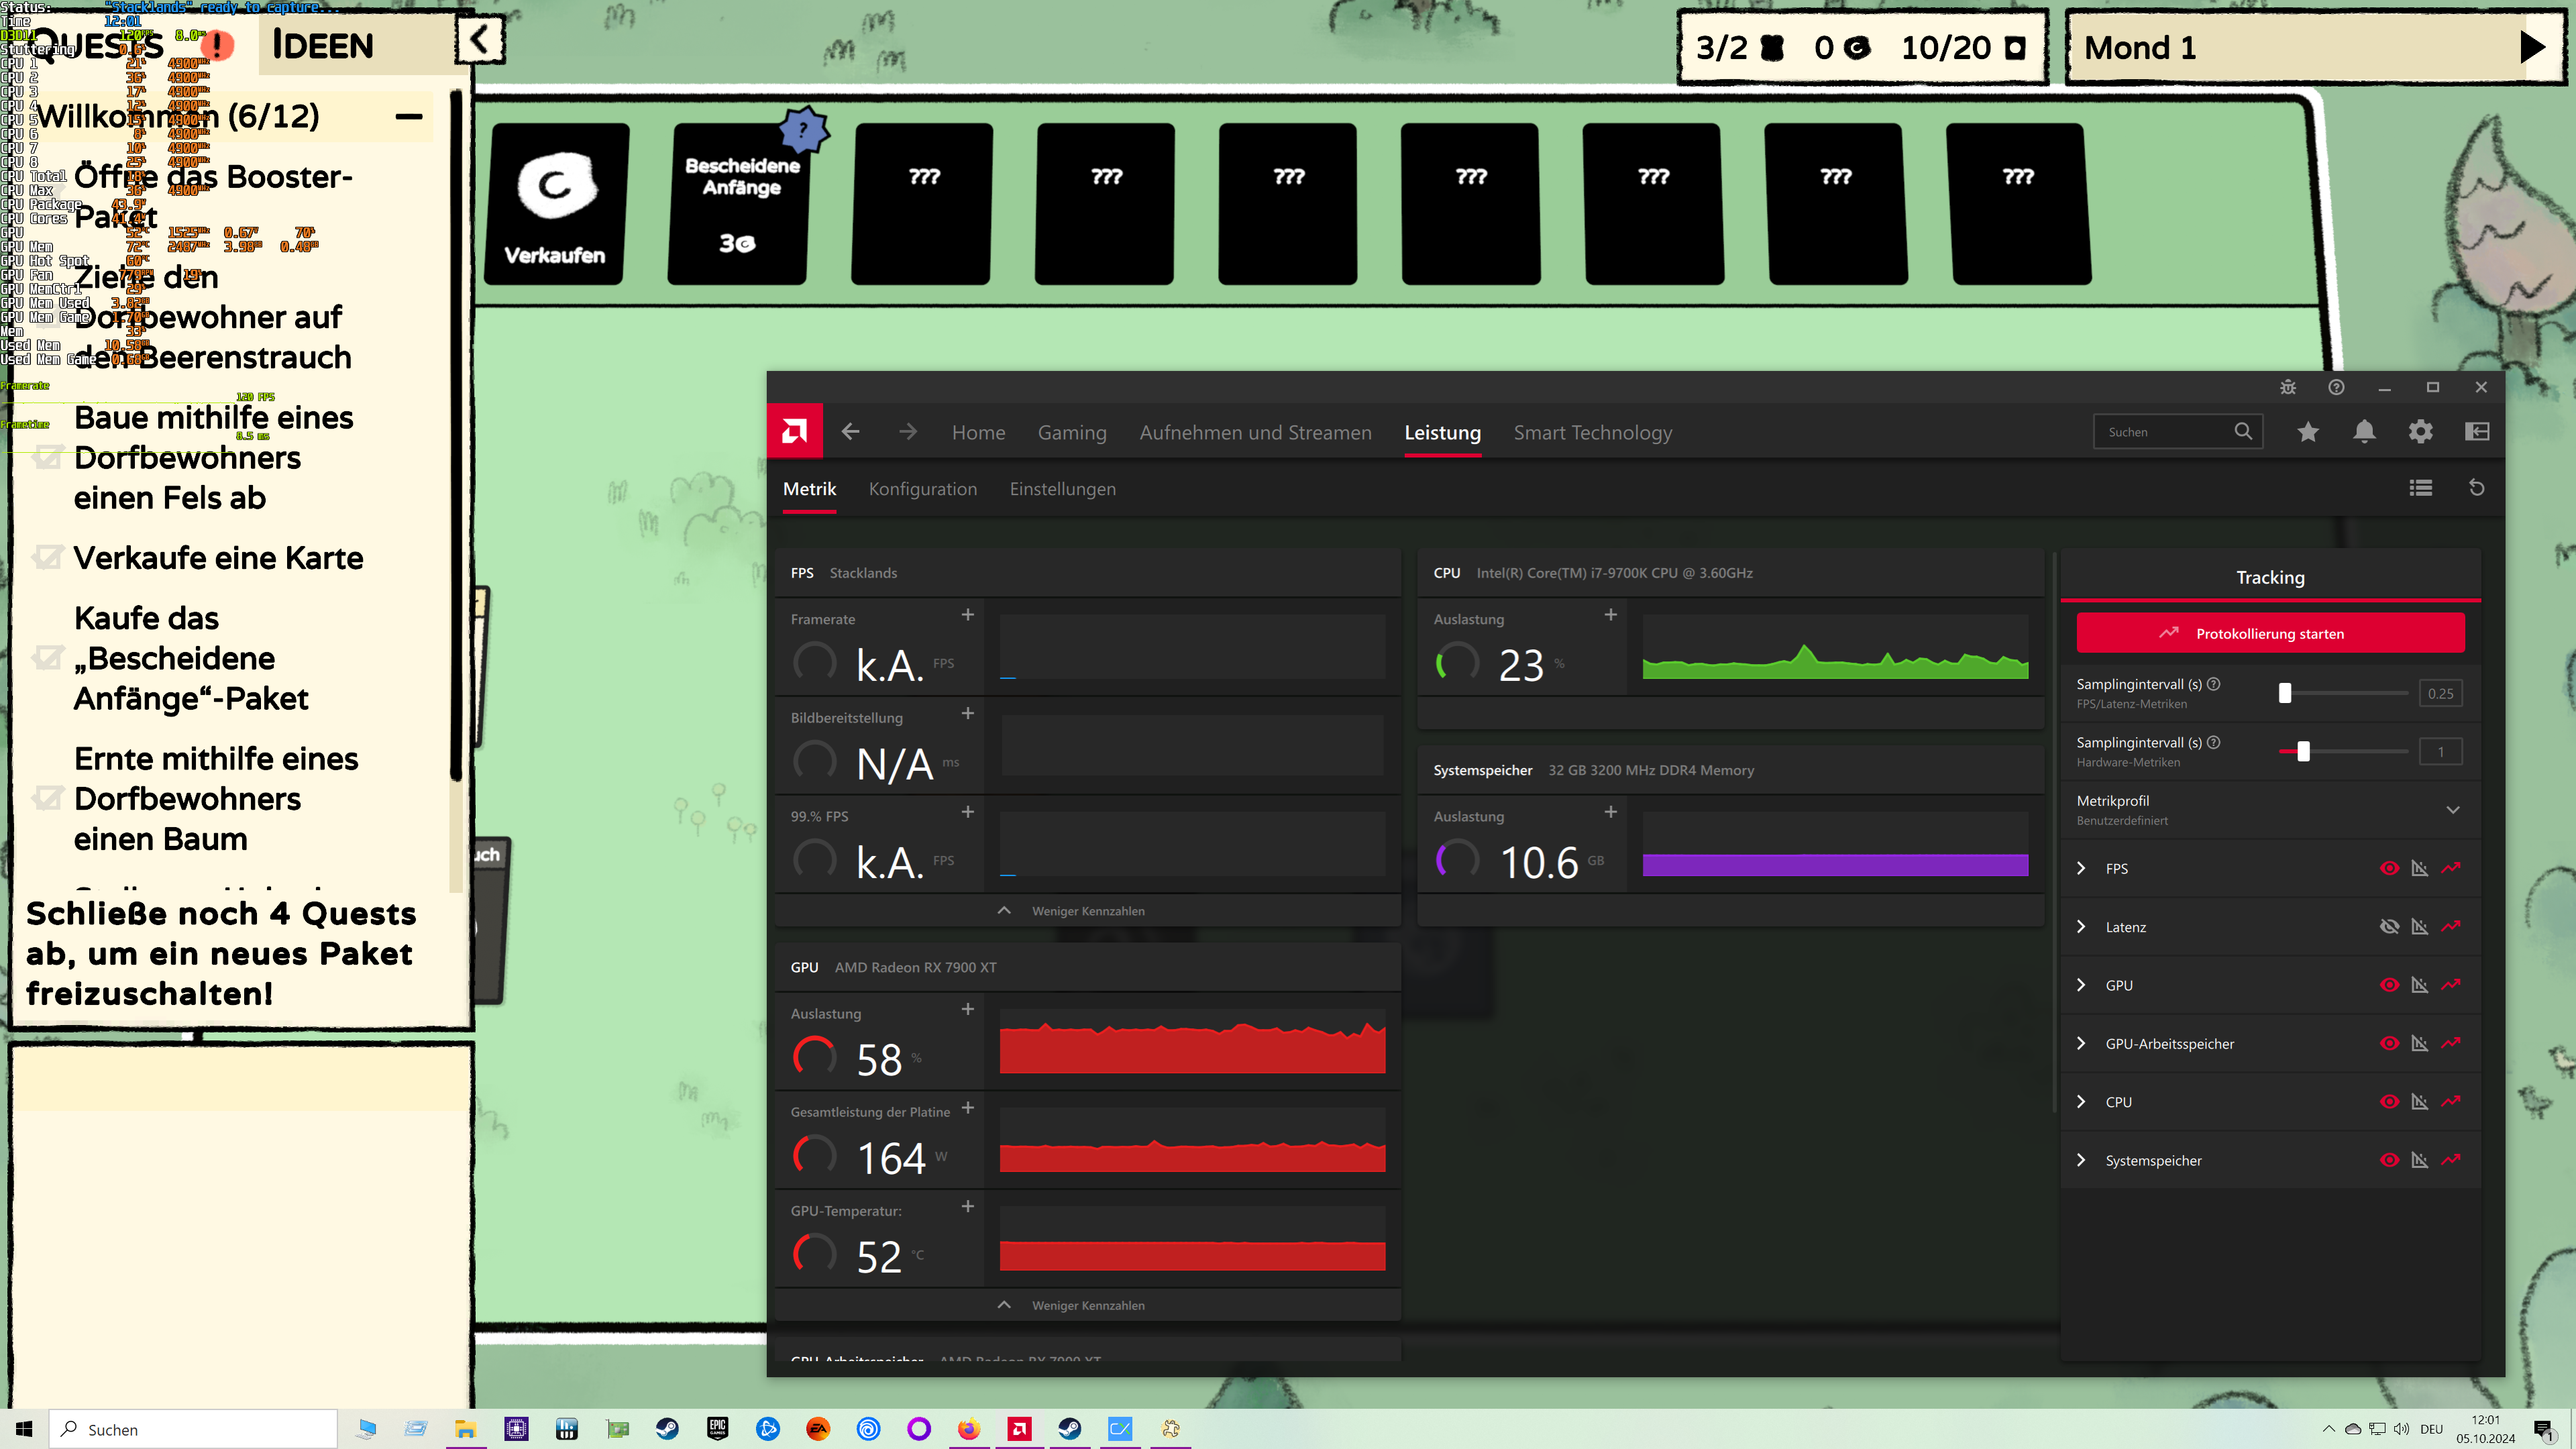Expand the Systemspeicher tracking section
The height and width of the screenshot is (1449, 2576).
click(2081, 1160)
